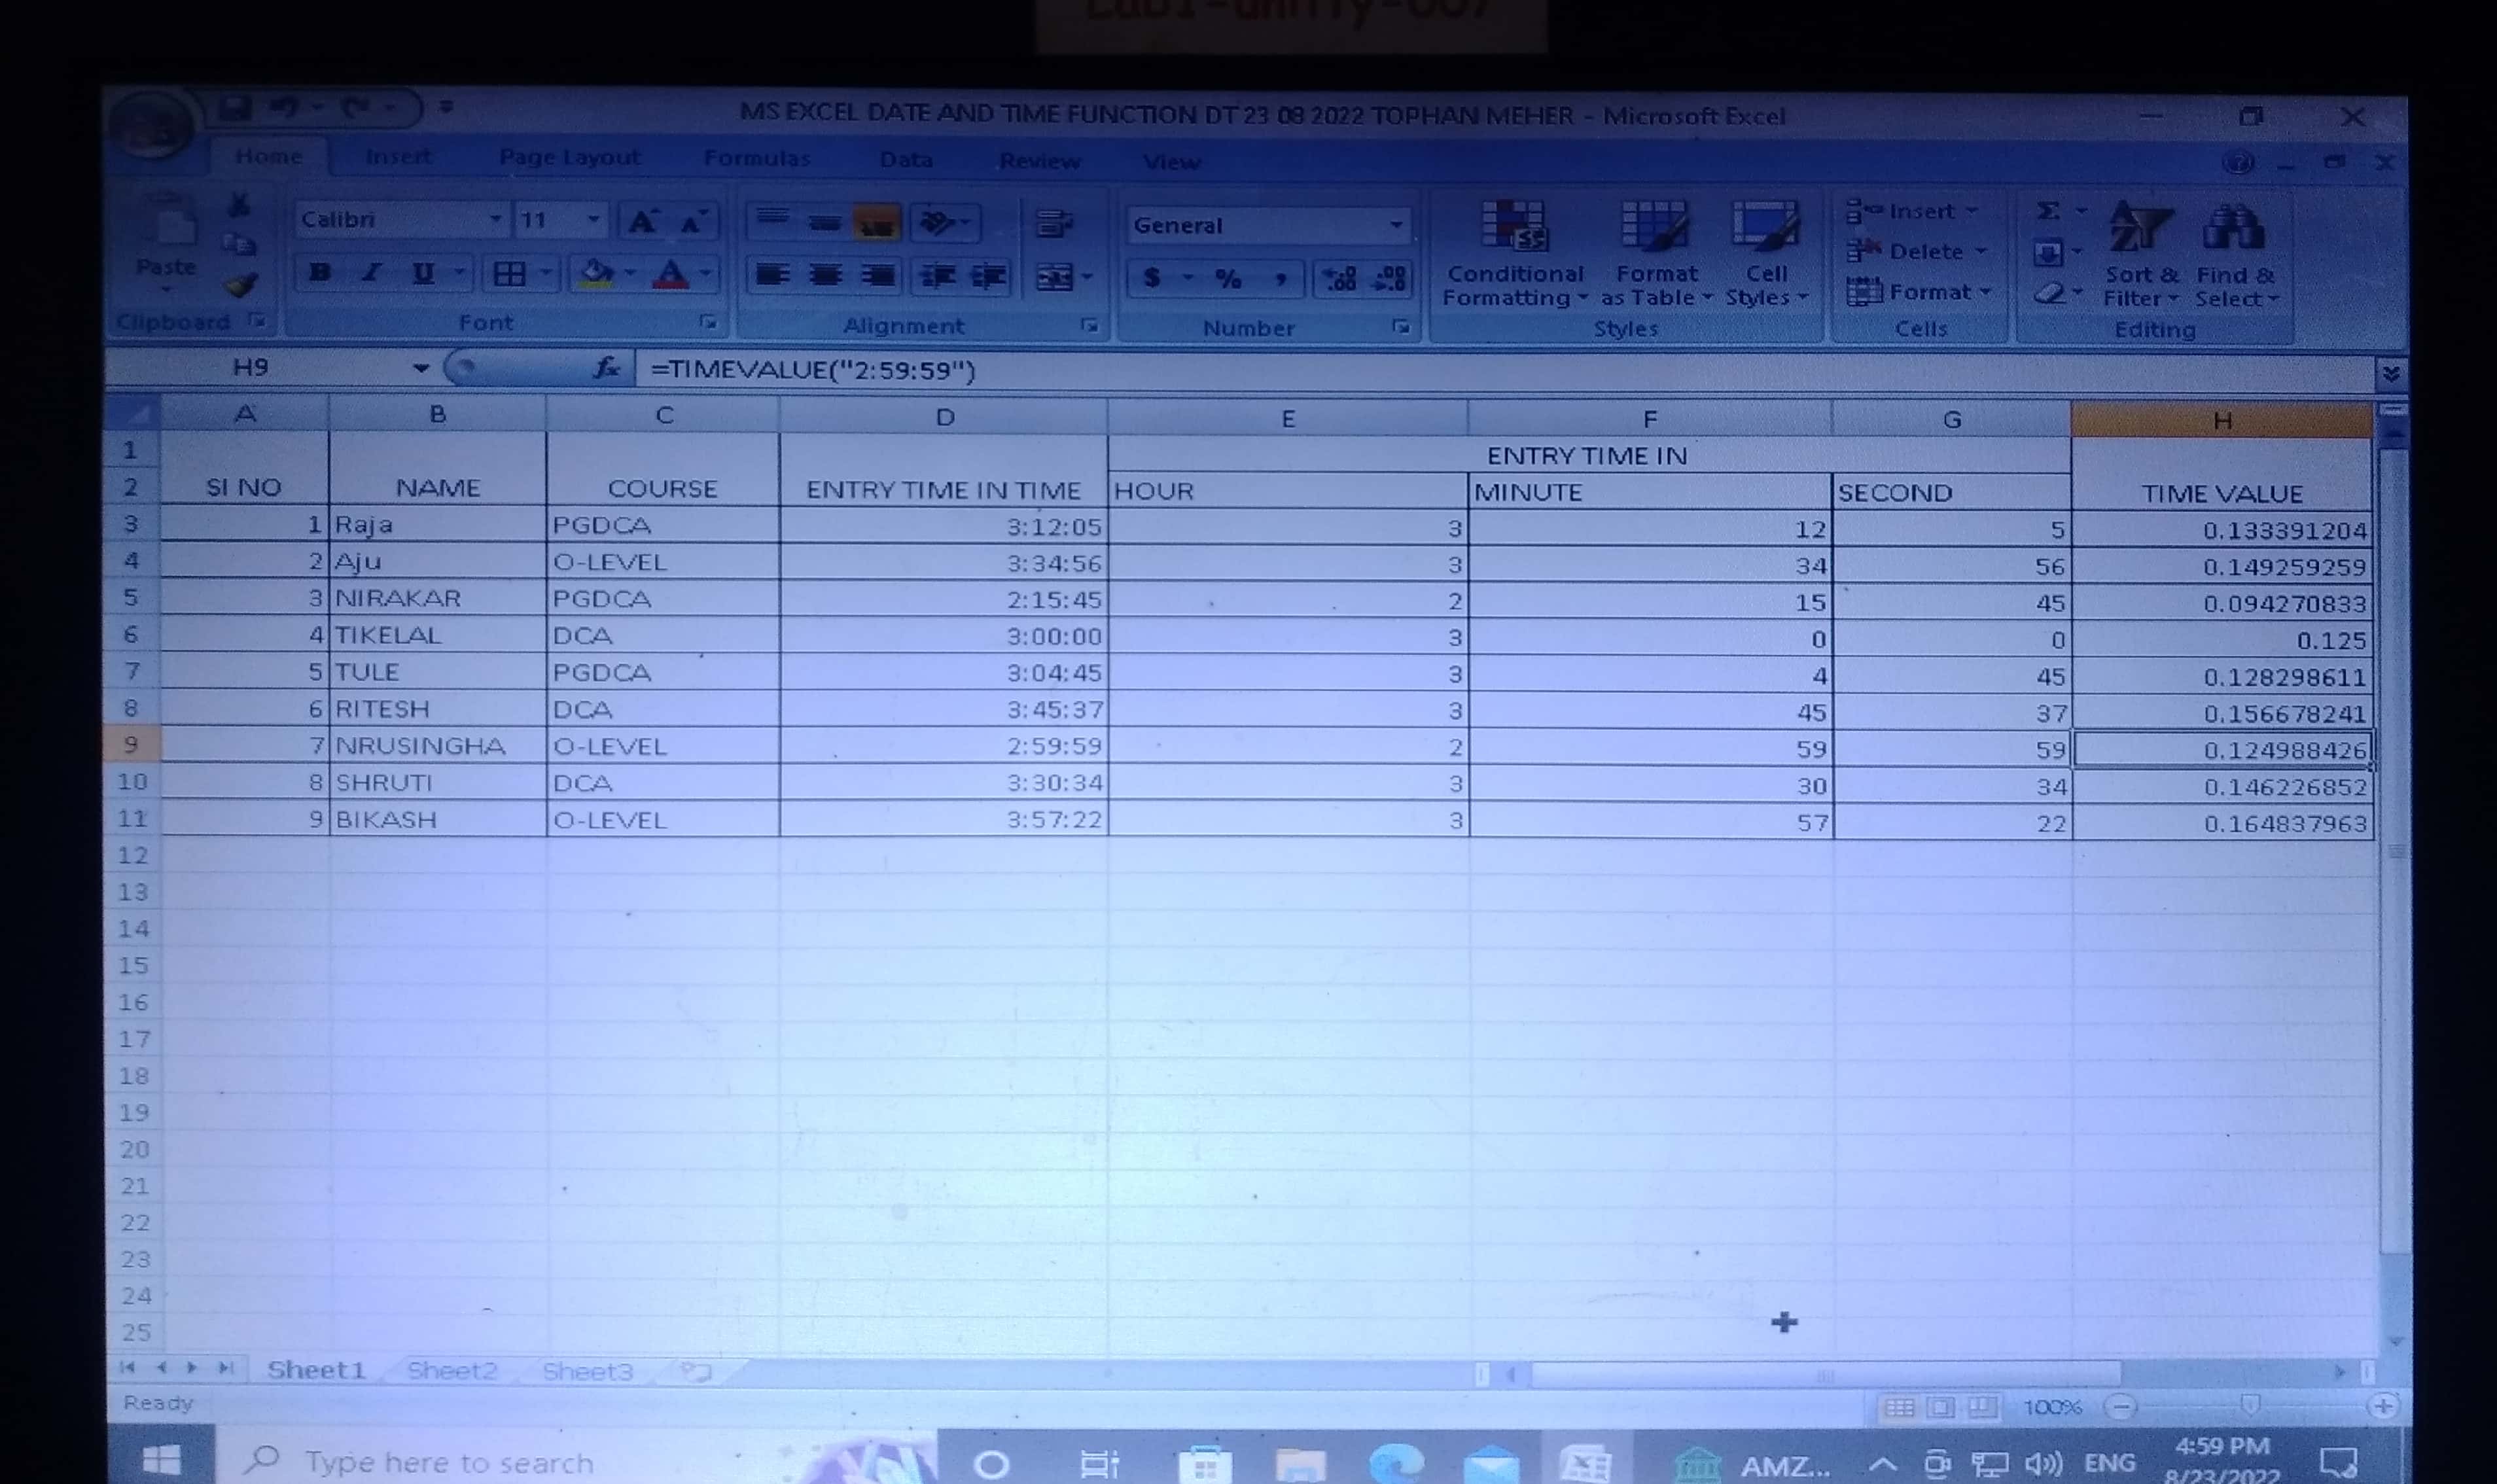Click the font color red A swatch
The image size is (2497, 1484).
(x=671, y=274)
